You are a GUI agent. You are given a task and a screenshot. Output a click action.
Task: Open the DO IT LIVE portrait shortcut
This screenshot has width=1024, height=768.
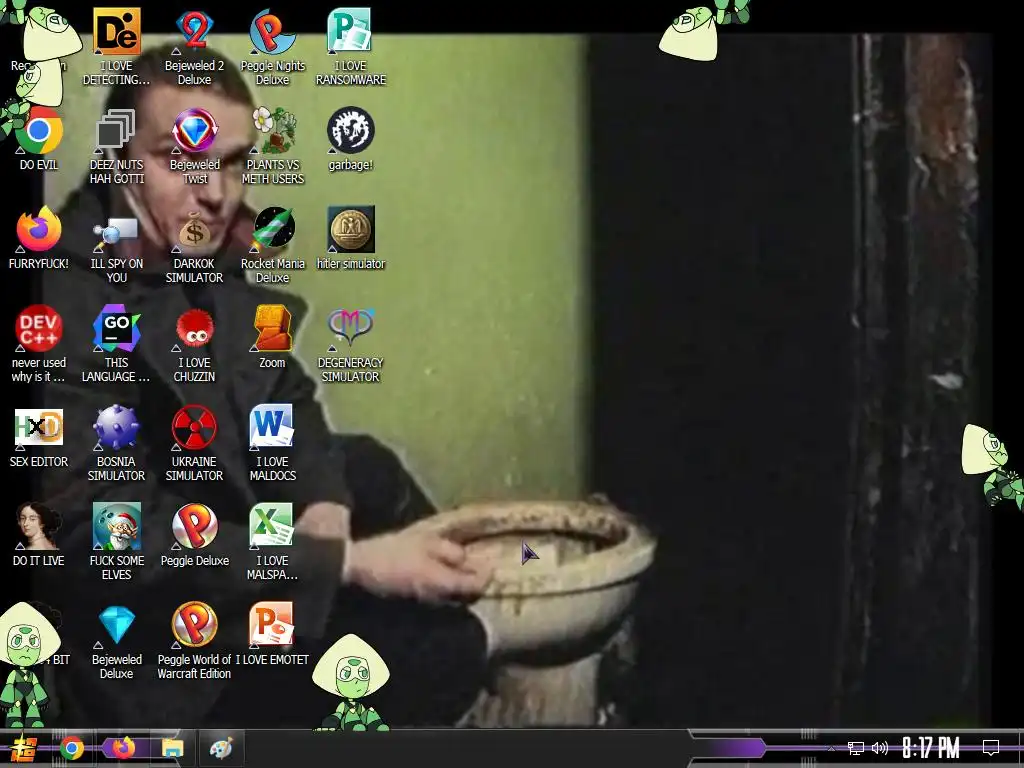click(39, 526)
